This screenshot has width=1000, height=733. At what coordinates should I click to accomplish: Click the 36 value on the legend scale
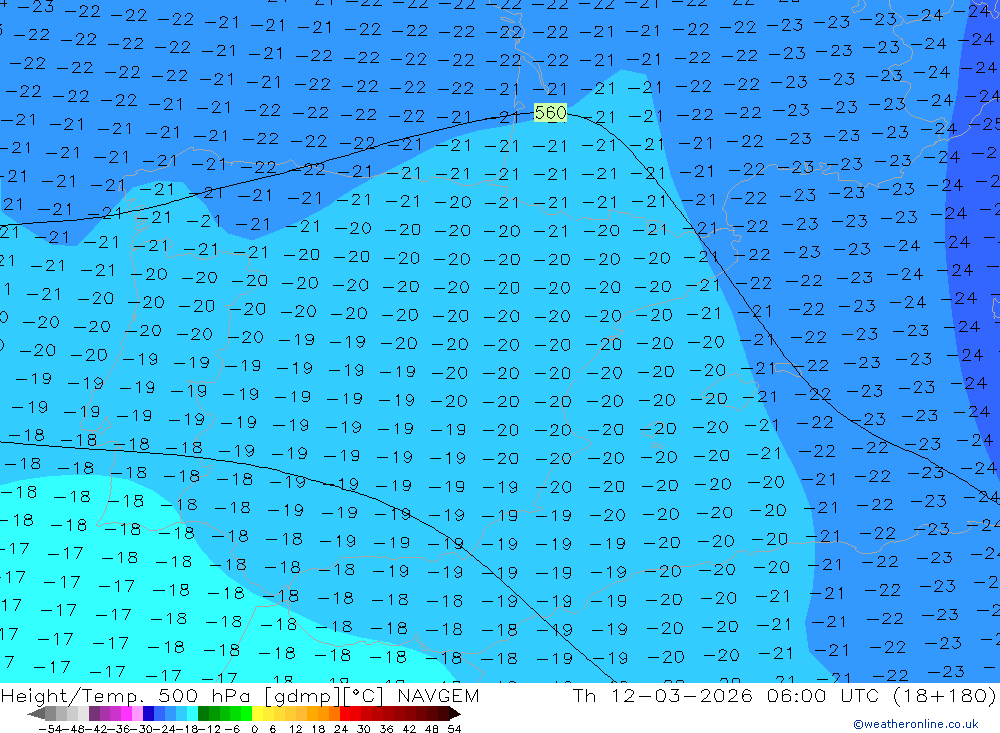(386, 729)
